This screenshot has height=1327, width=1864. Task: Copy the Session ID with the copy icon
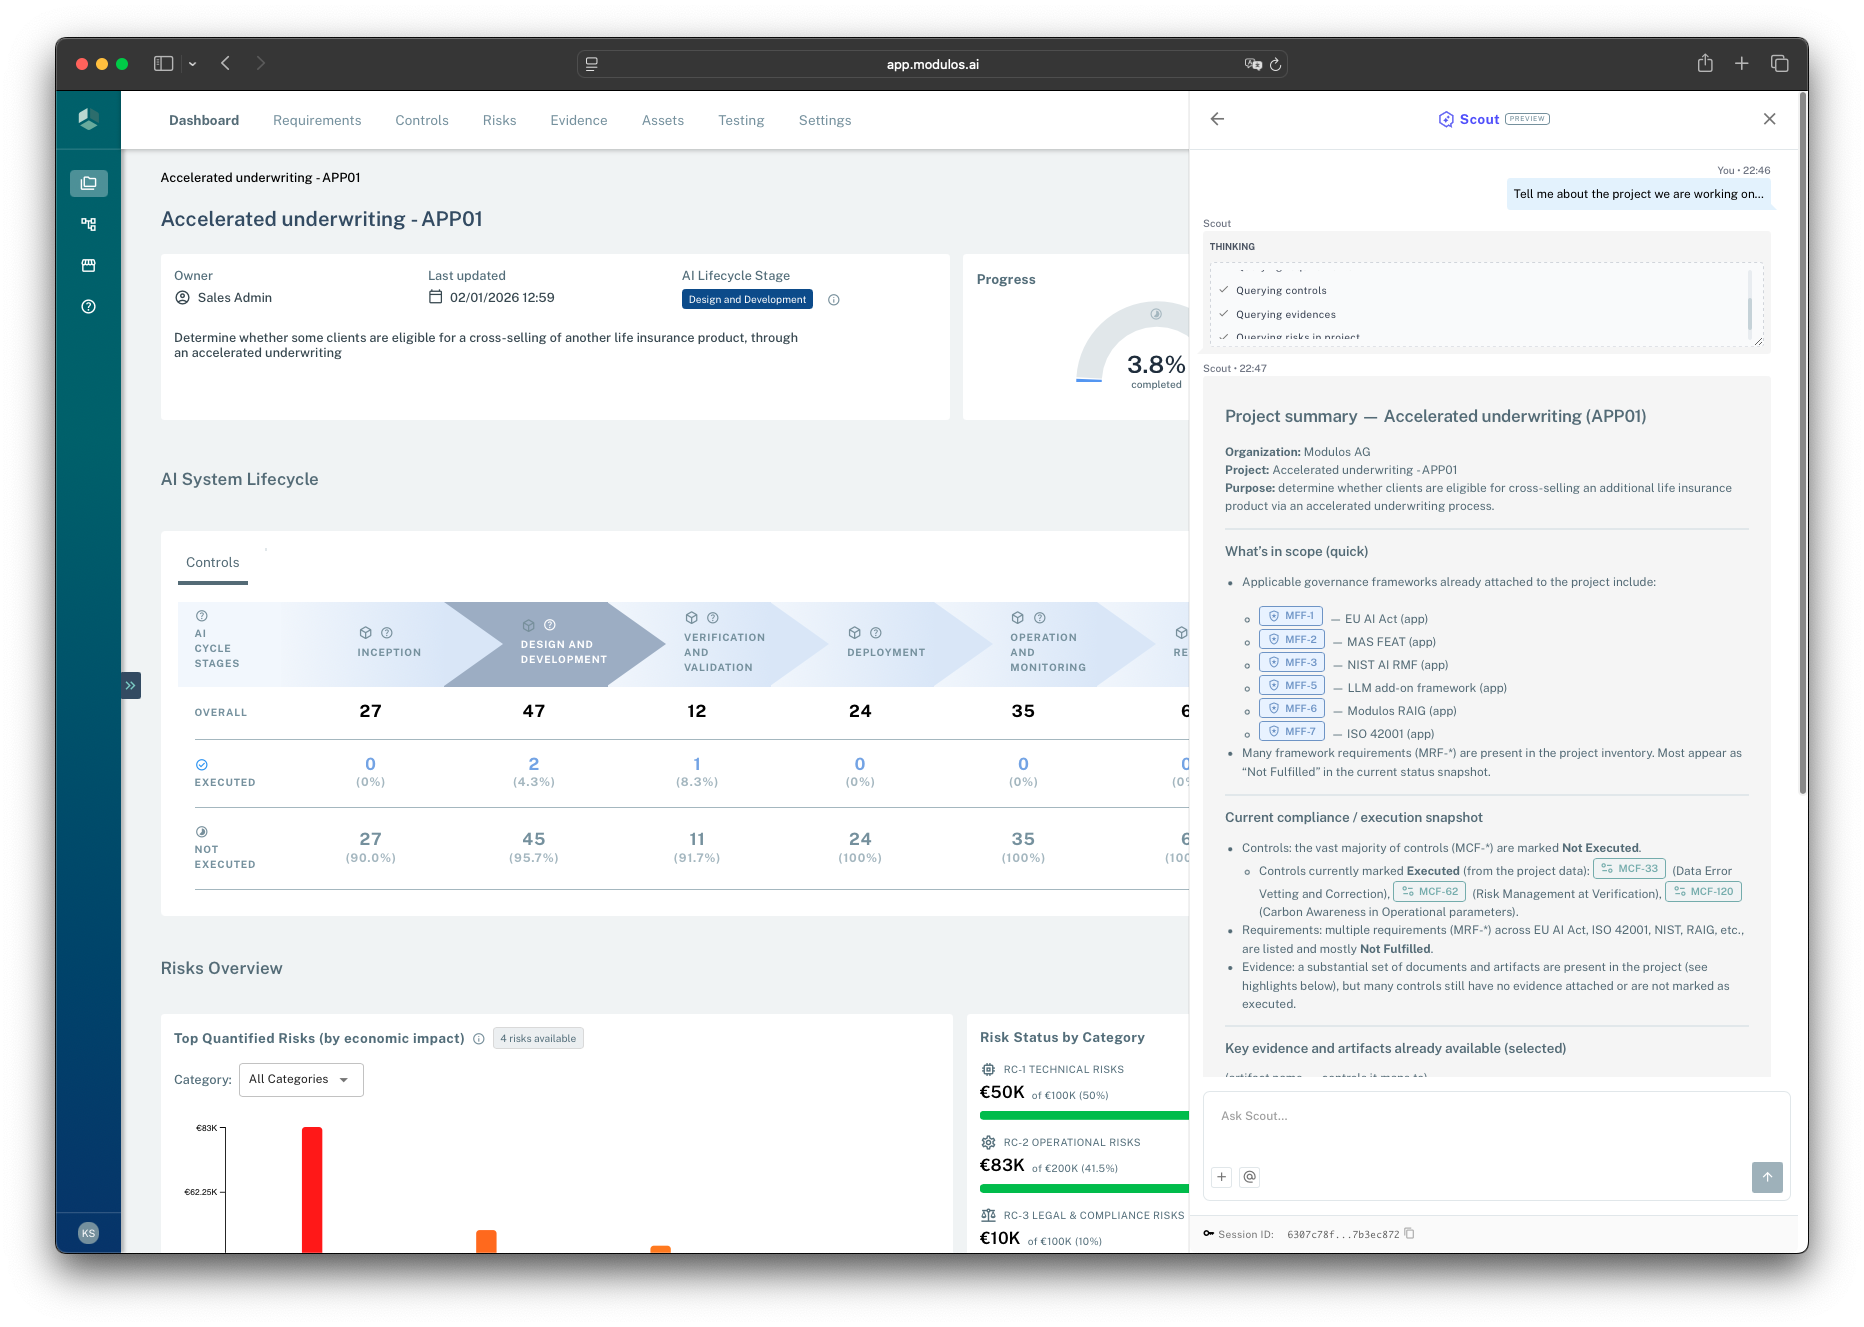pyautogui.click(x=1410, y=1234)
